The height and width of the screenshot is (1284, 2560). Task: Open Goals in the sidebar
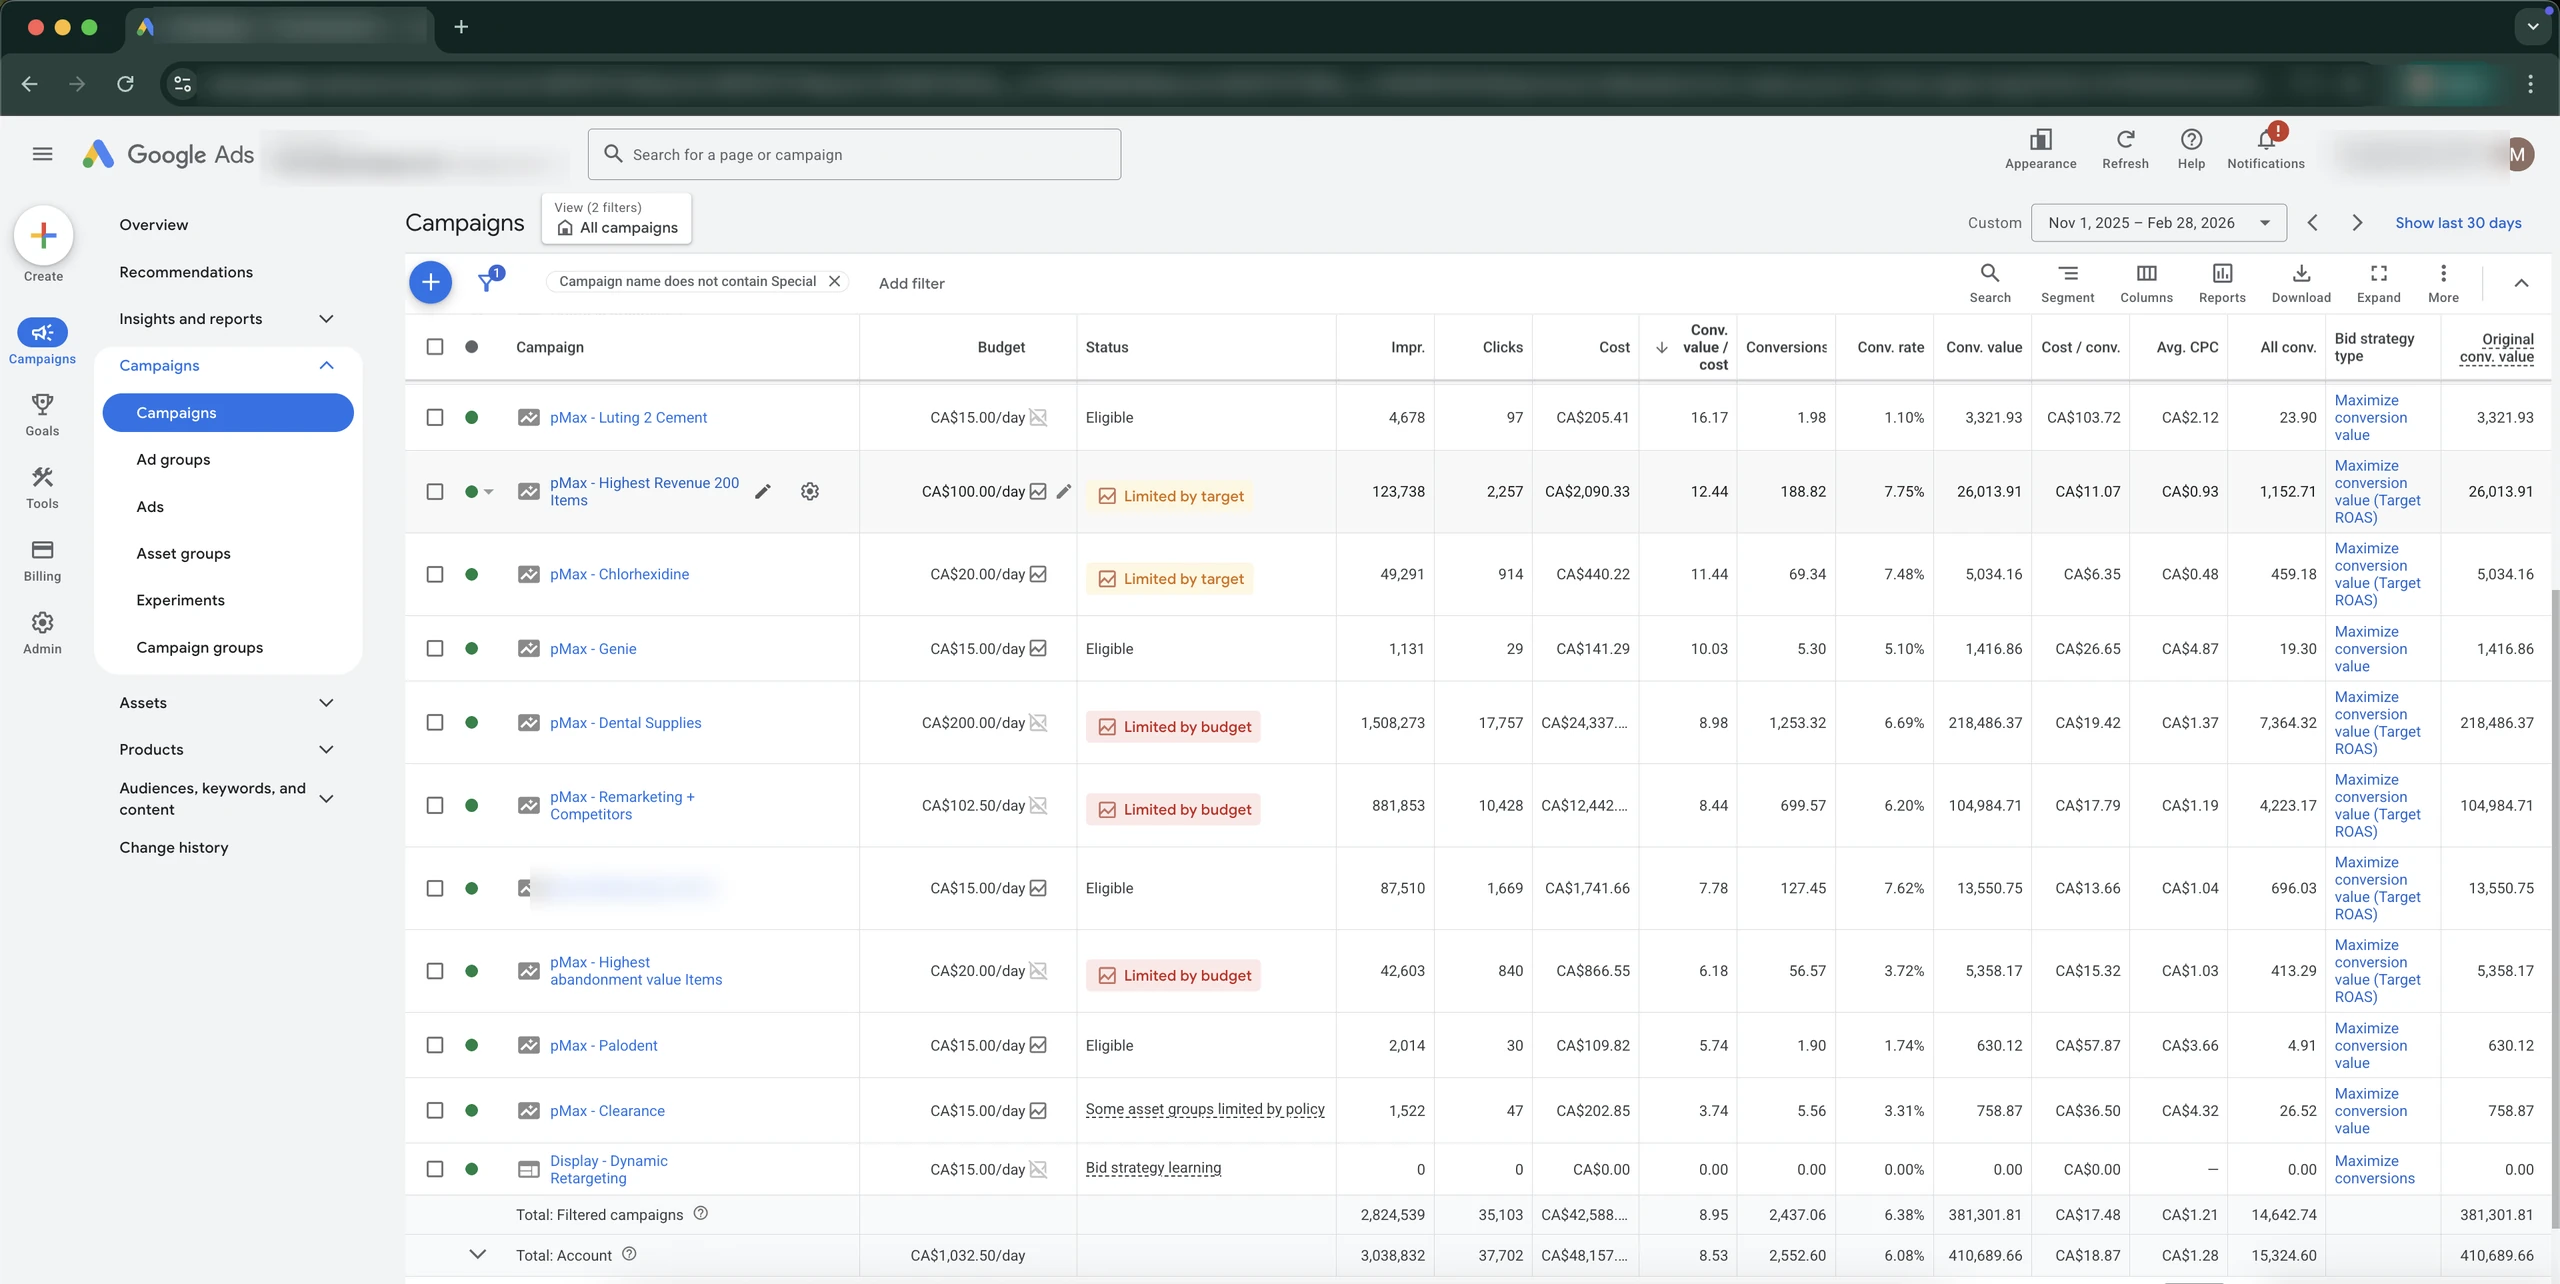(x=42, y=415)
